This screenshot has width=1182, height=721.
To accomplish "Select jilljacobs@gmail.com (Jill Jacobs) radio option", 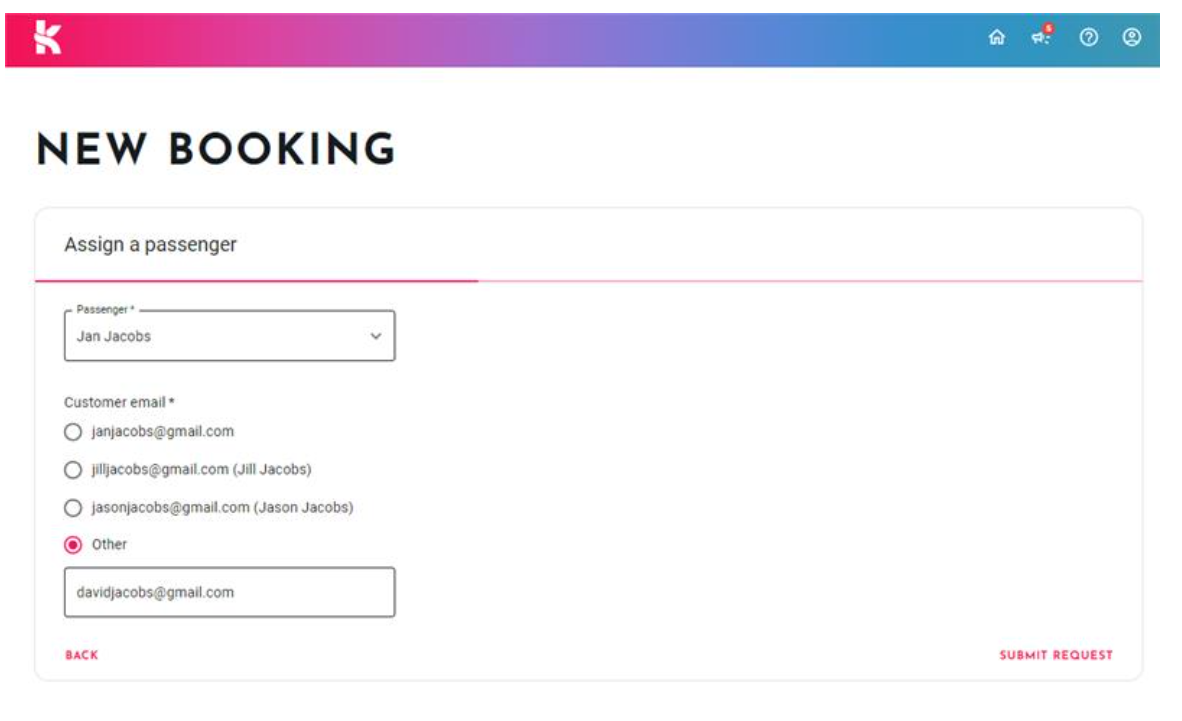I will pos(73,470).
